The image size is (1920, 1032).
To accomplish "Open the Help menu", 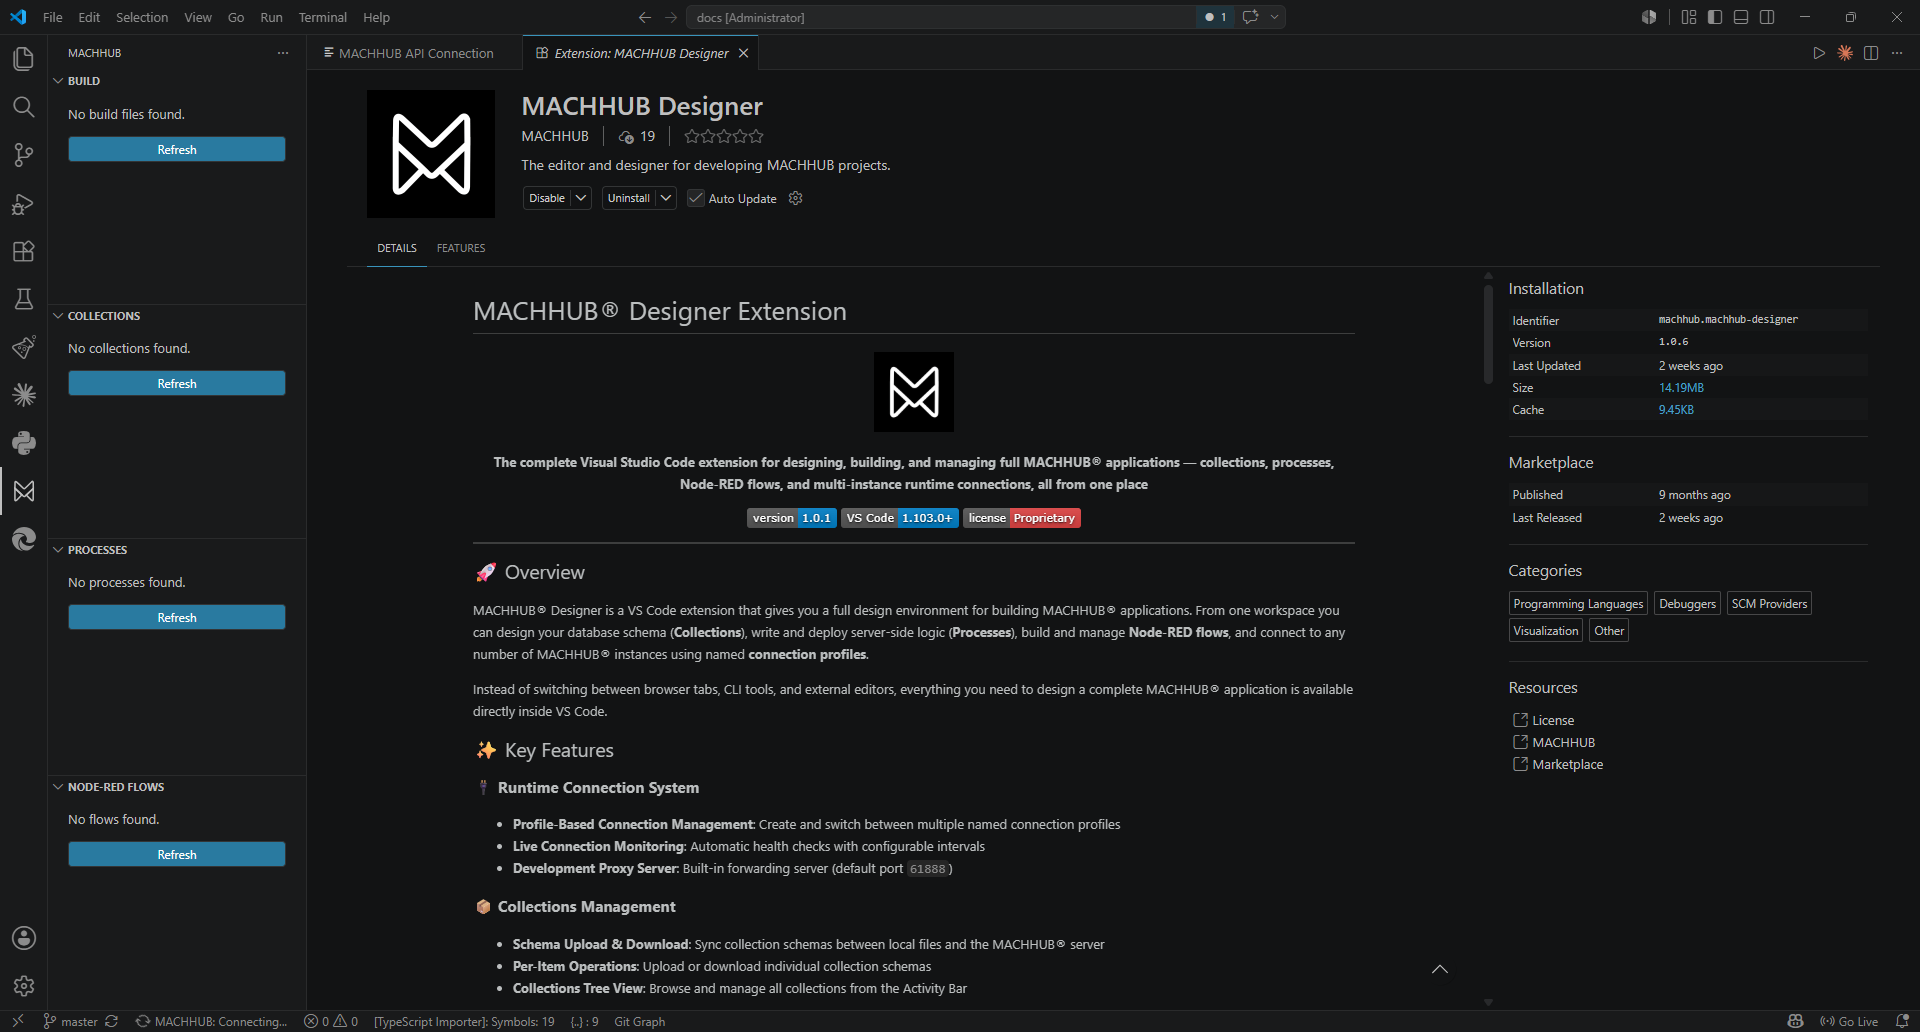I will pyautogui.click(x=376, y=17).
